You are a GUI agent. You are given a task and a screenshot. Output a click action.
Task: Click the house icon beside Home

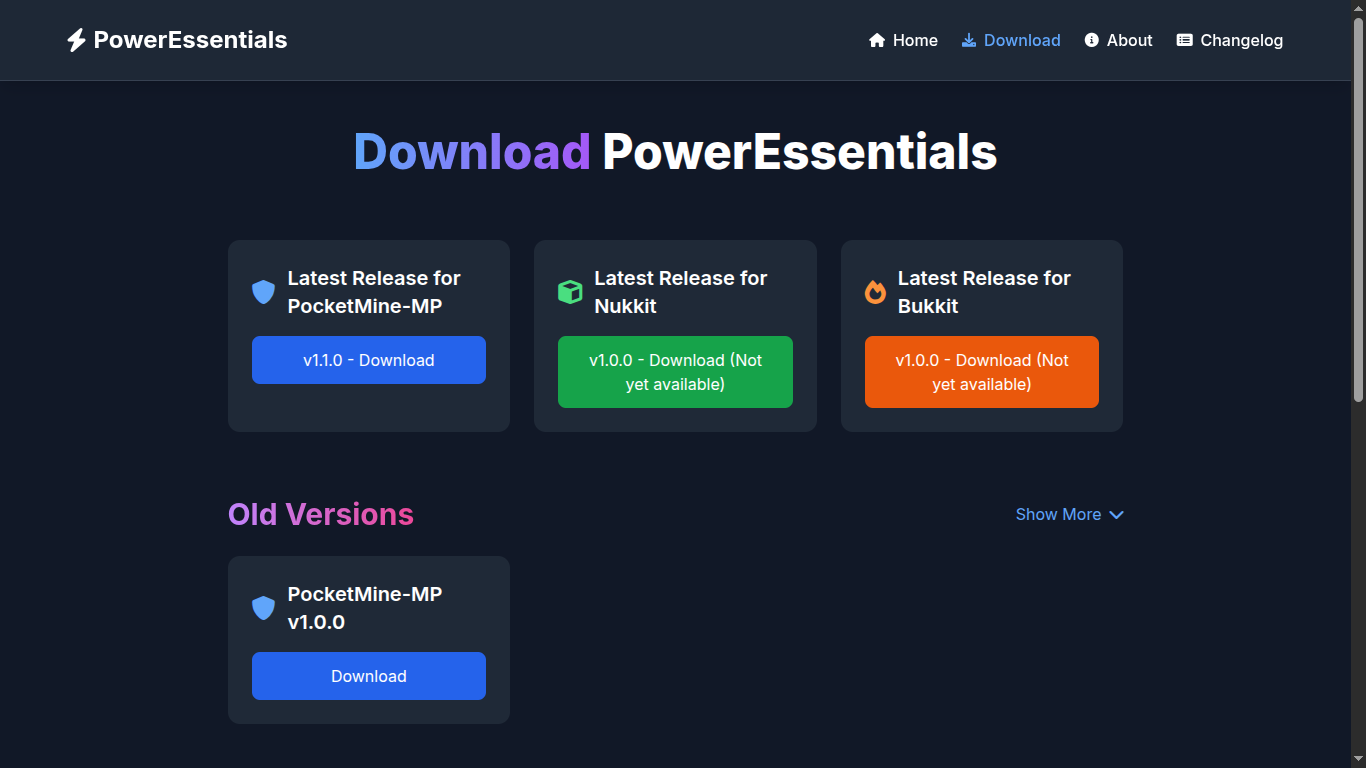point(877,40)
